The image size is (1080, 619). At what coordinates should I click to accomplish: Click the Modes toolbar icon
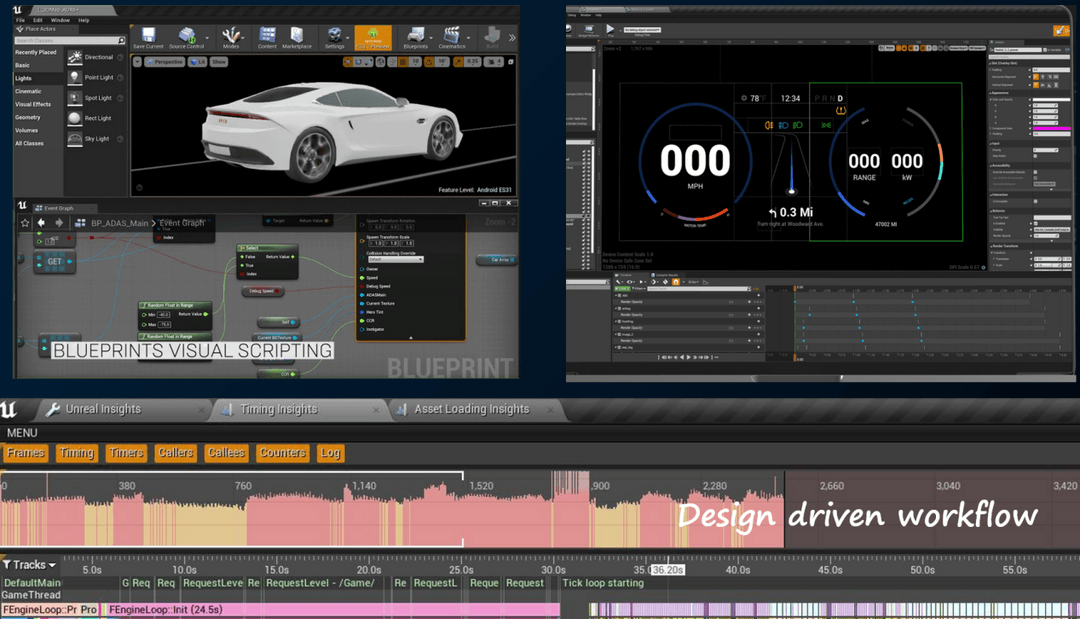click(231, 37)
